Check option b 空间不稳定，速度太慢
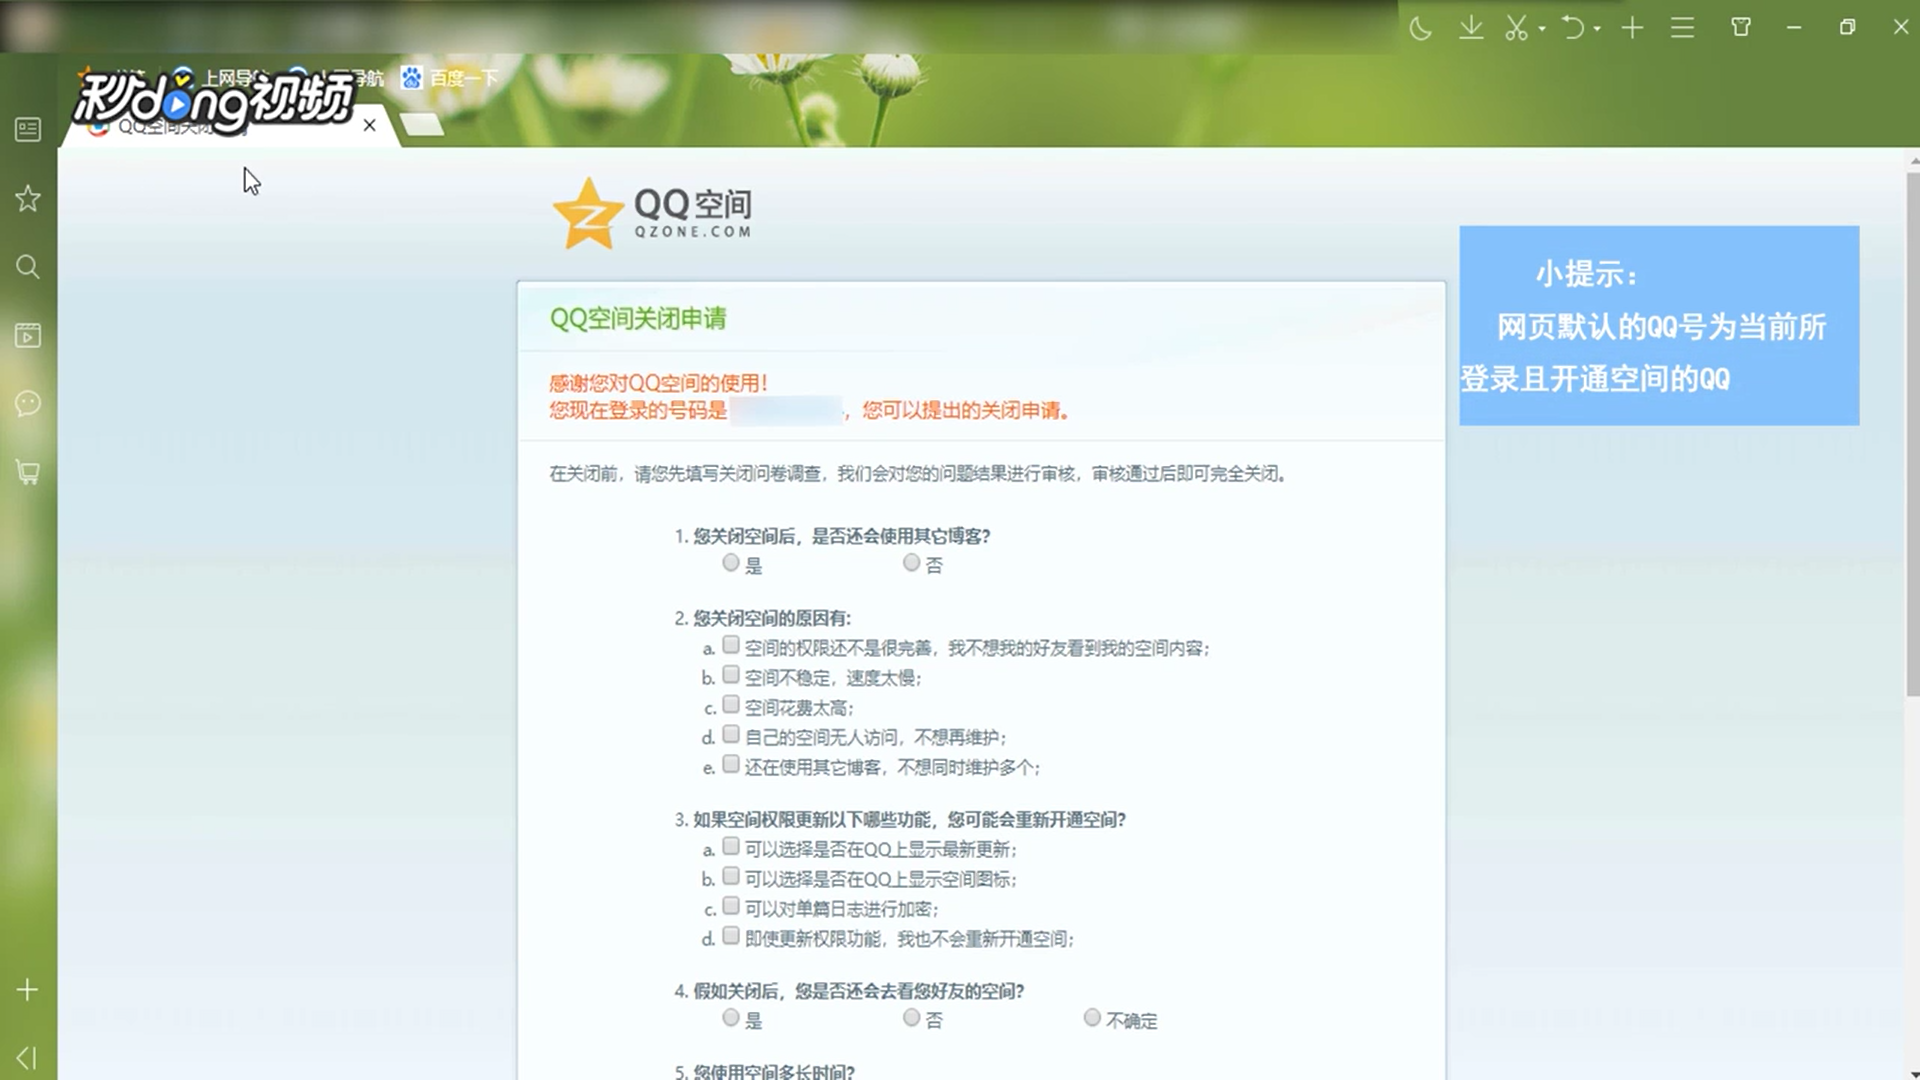Image resolution: width=1920 pixels, height=1080 pixels. point(731,675)
